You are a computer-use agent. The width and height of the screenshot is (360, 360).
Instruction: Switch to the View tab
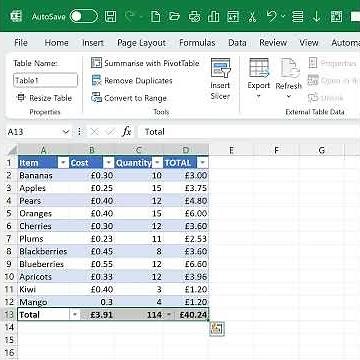[308, 43]
